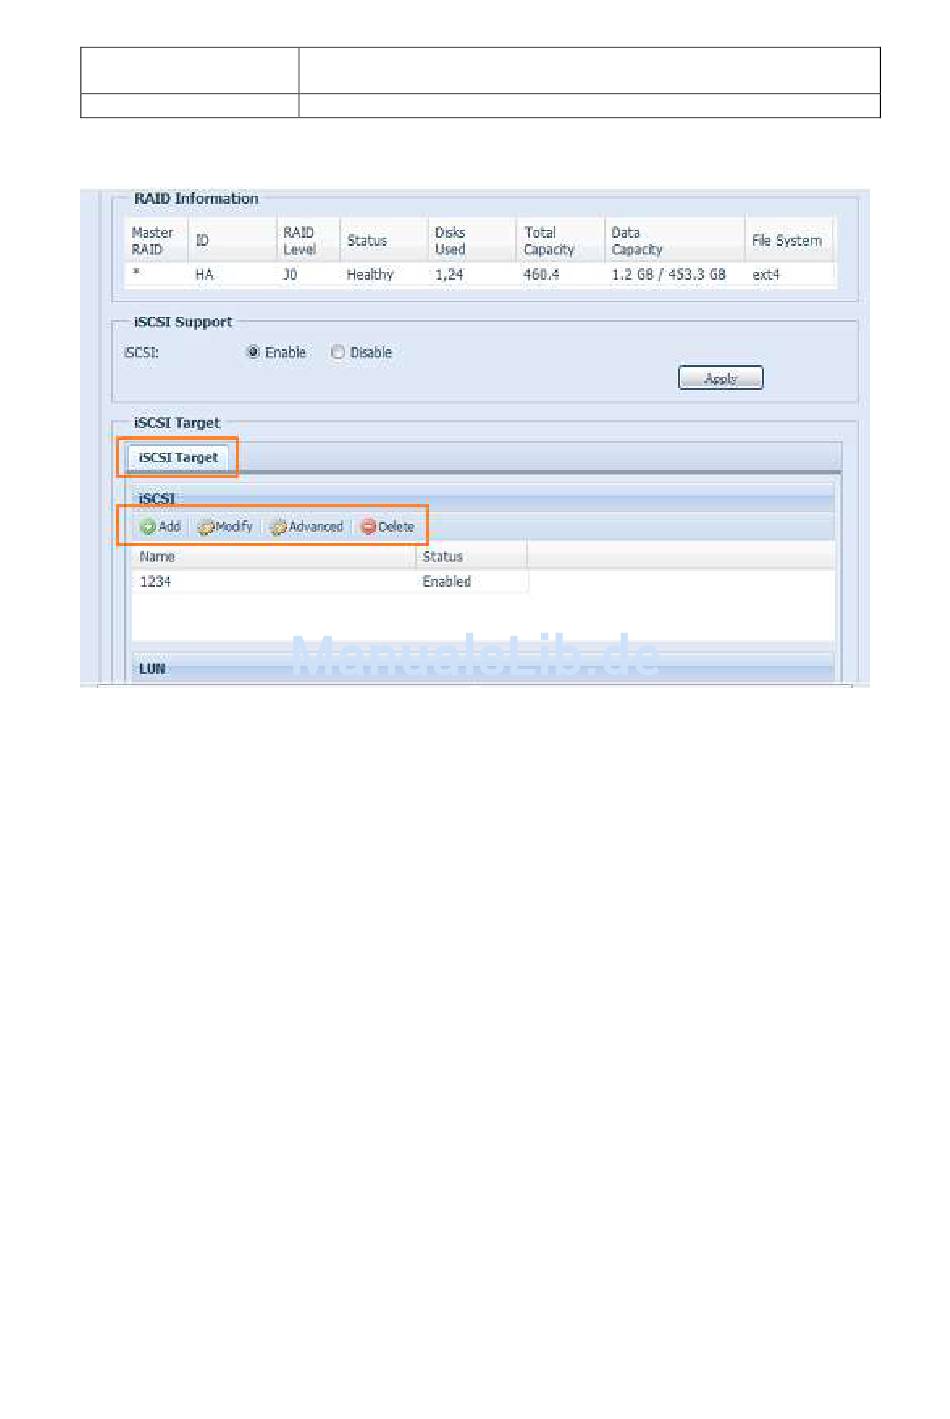Screen dimensions: 950x1419
Task: Click the Healthy RAID status cell
Action: coord(370,274)
